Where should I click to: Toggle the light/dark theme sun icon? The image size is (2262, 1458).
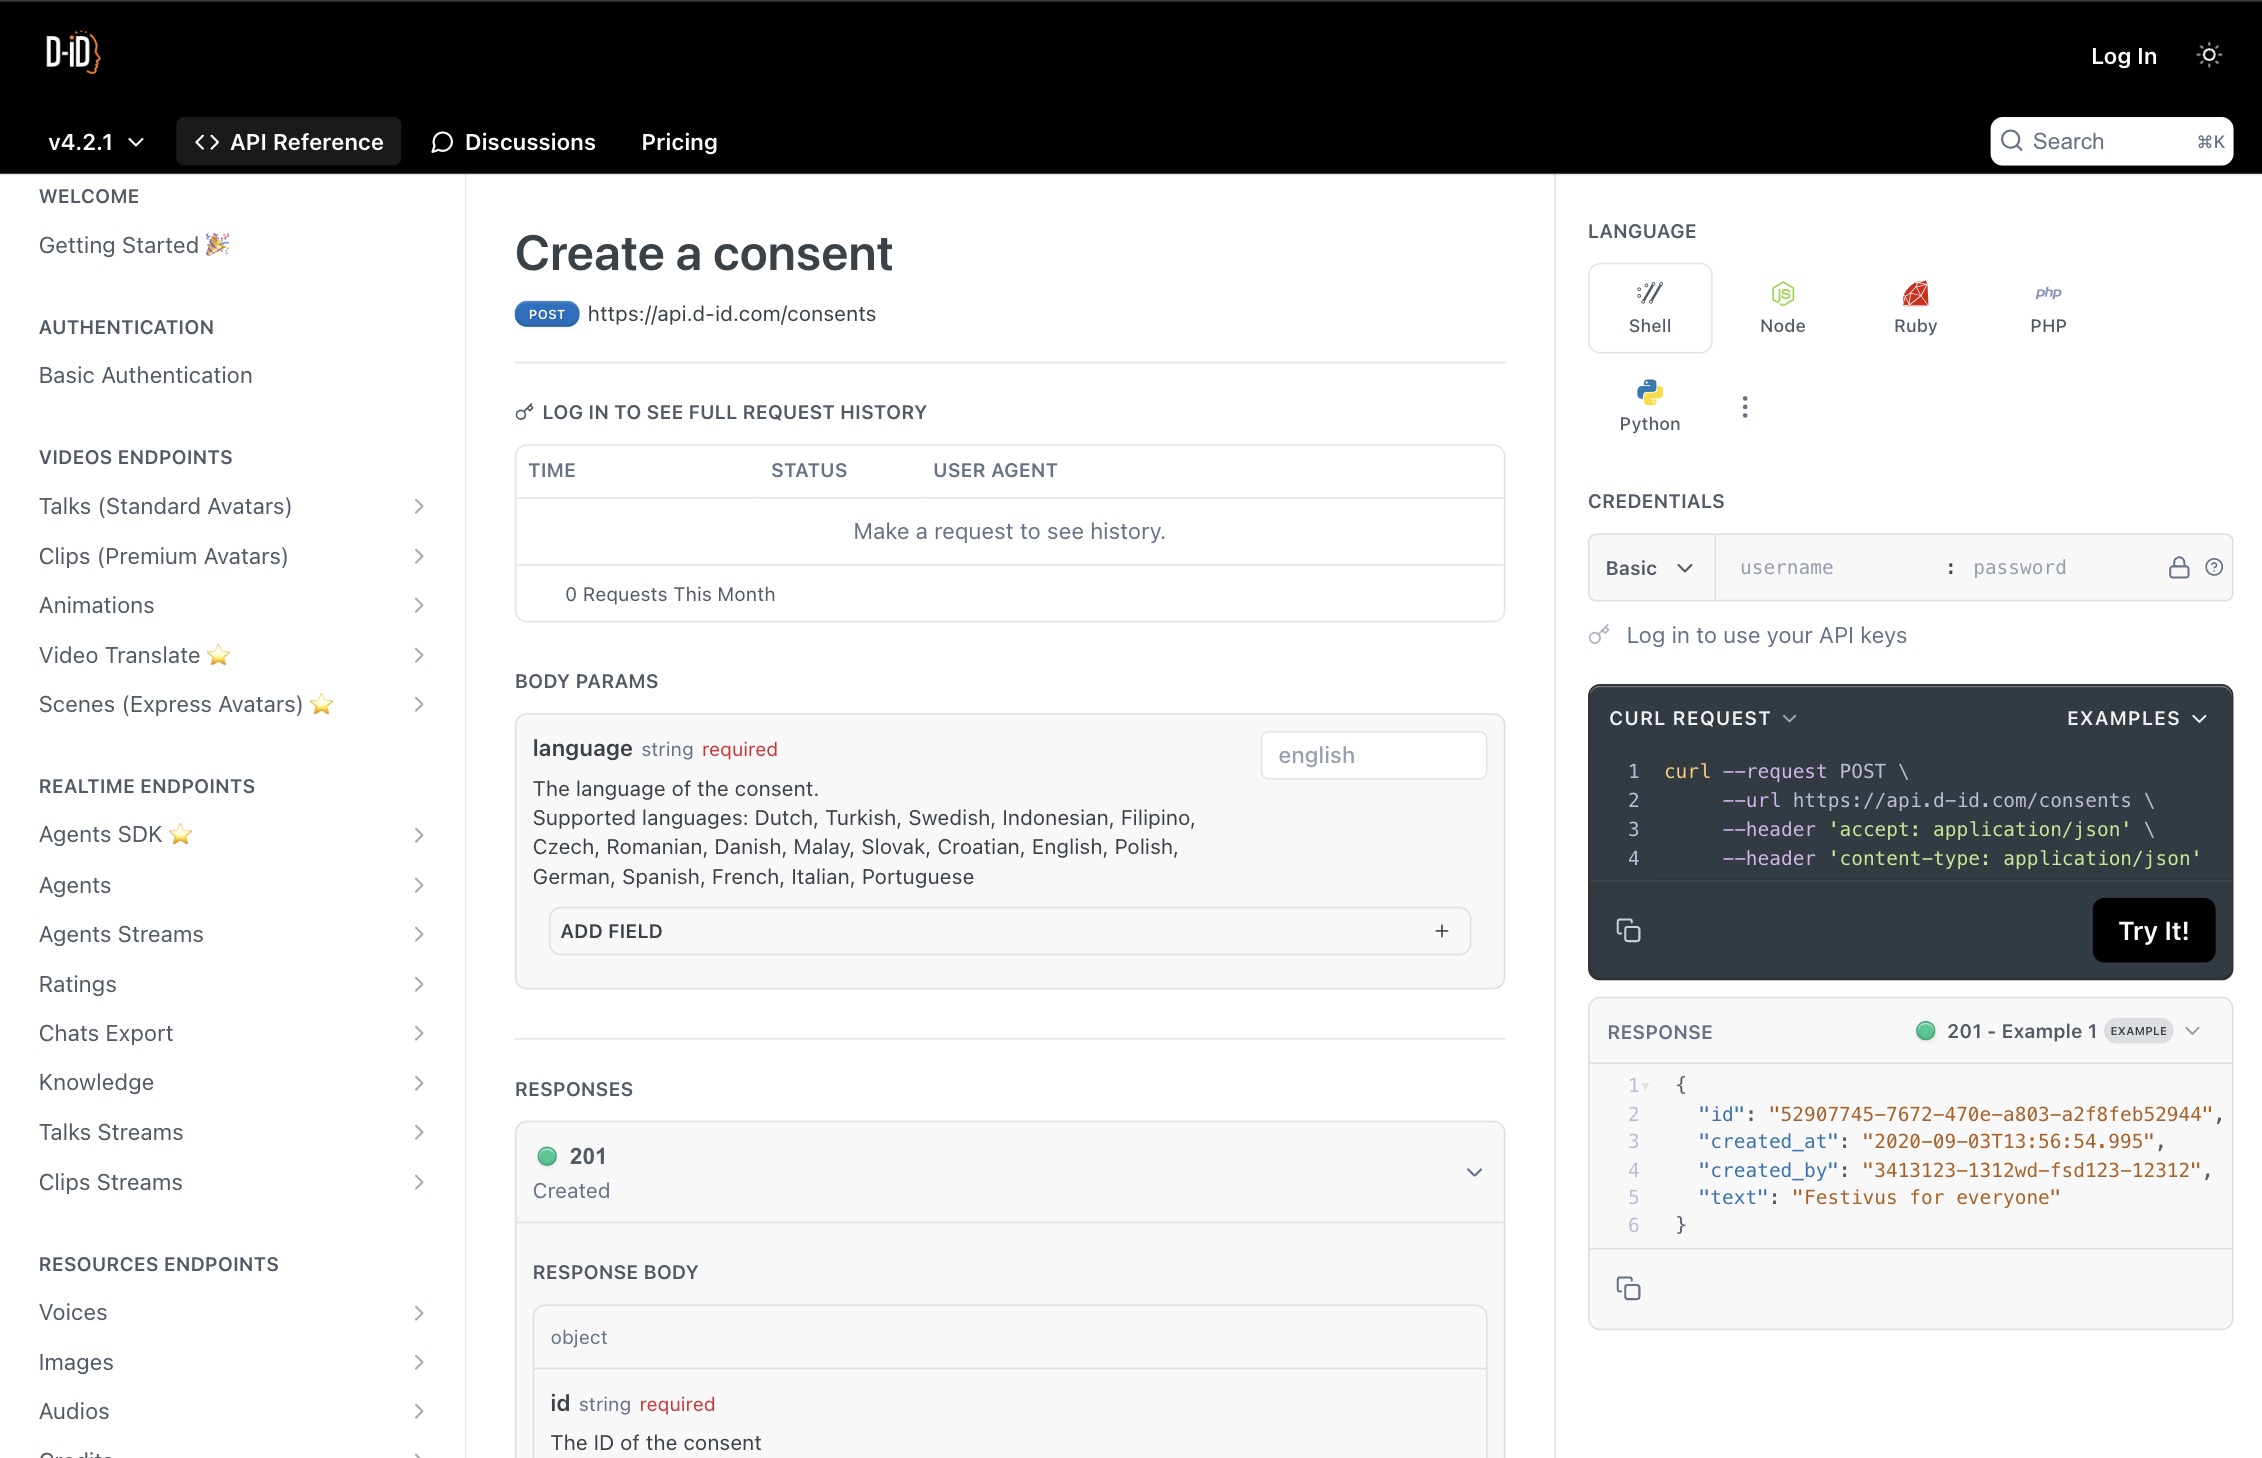2209,56
